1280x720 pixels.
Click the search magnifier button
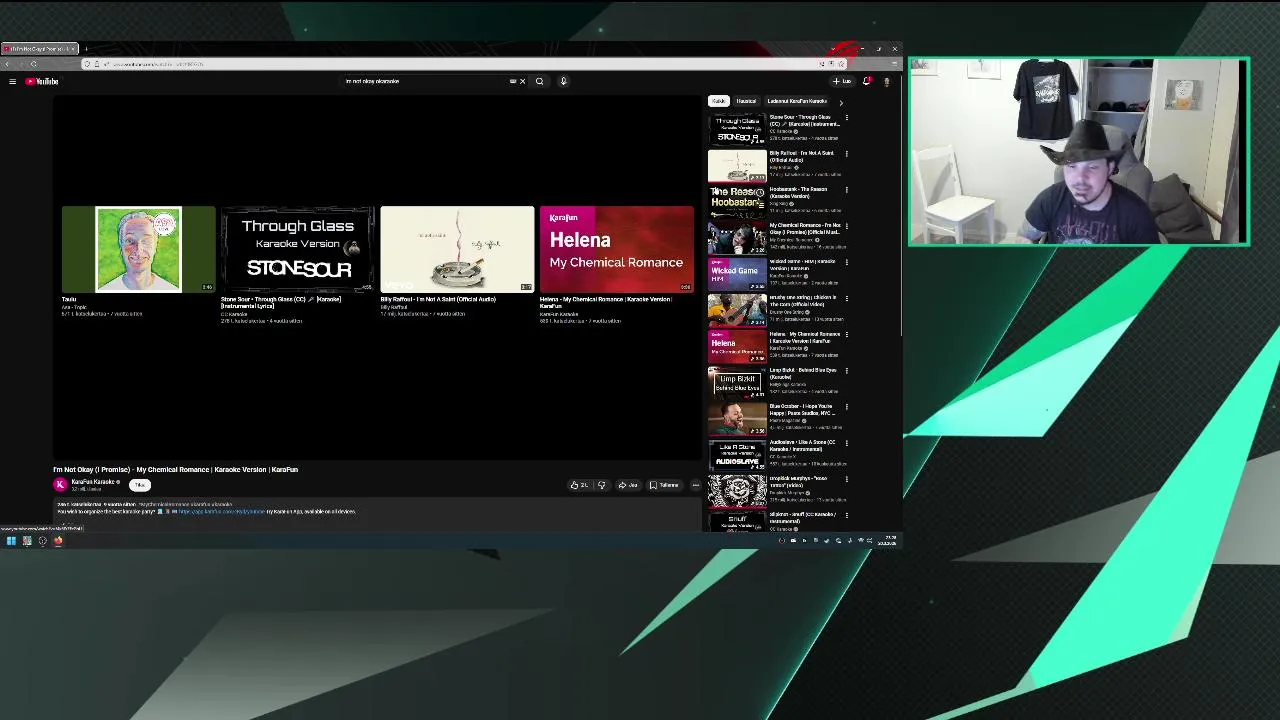coord(539,81)
